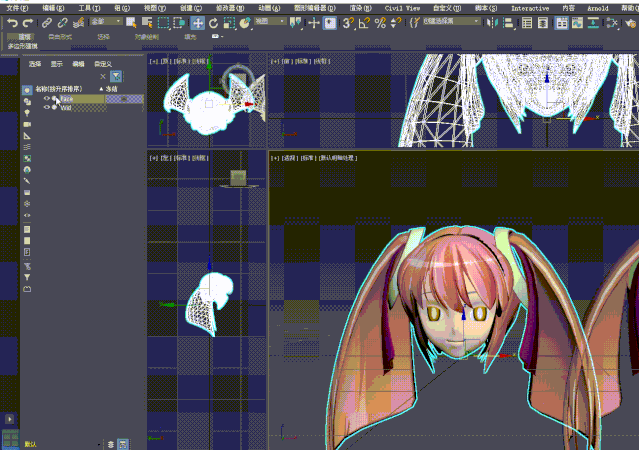Clear the scene explorer search with X
This screenshot has height=450, width=639.
pos(103,76)
